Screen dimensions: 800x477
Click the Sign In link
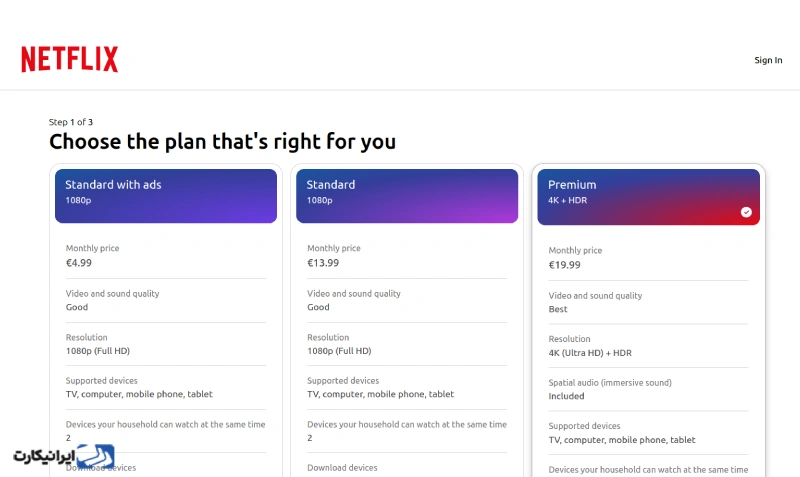[x=768, y=60]
